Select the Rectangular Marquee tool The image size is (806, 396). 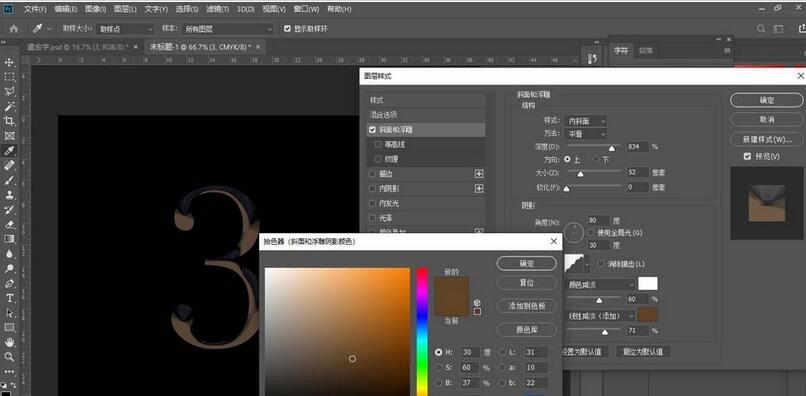[x=9, y=77]
